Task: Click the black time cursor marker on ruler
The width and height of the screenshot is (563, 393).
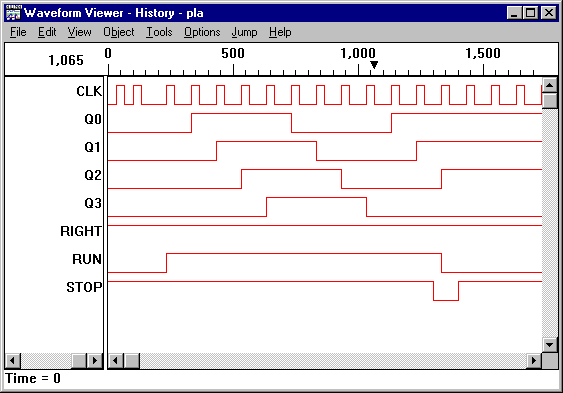Action: pyautogui.click(x=374, y=65)
